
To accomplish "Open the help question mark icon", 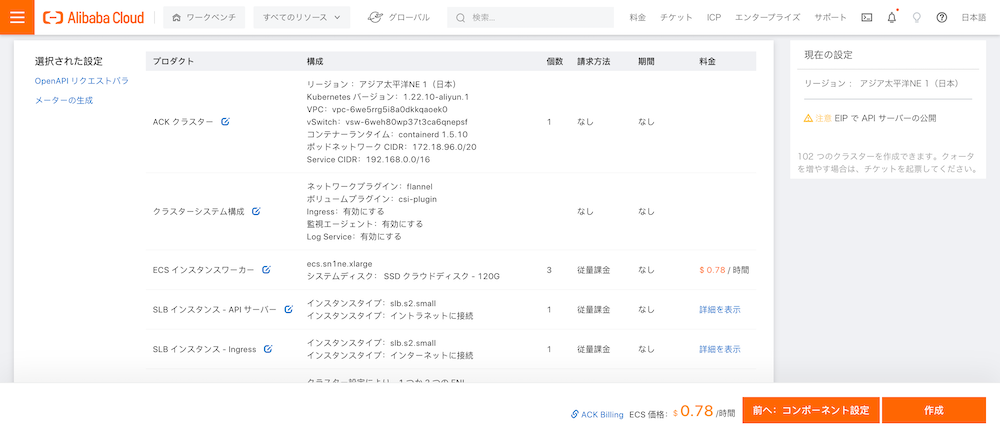I will pos(941,17).
